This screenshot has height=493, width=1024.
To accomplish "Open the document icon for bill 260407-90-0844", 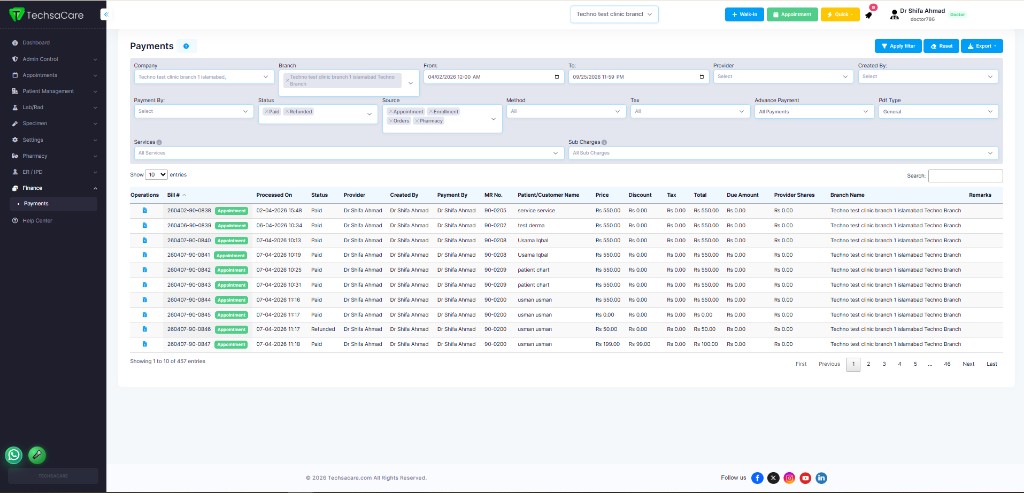I will click(145, 300).
